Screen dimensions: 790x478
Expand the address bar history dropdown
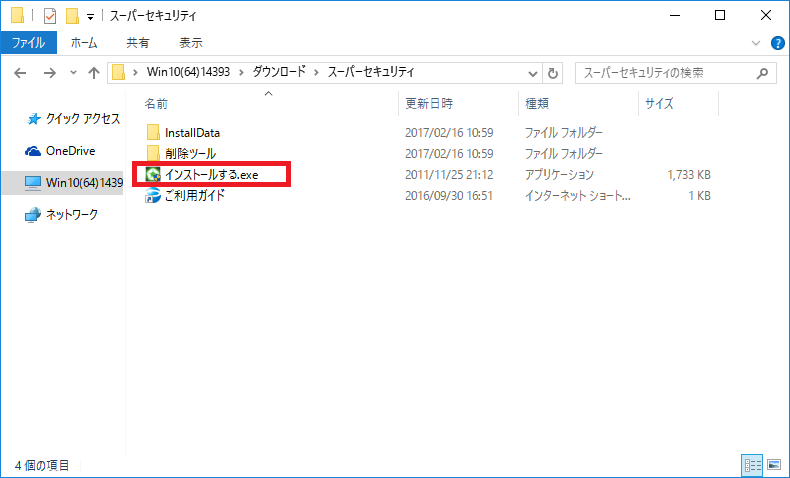pyautogui.click(x=533, y=74)
